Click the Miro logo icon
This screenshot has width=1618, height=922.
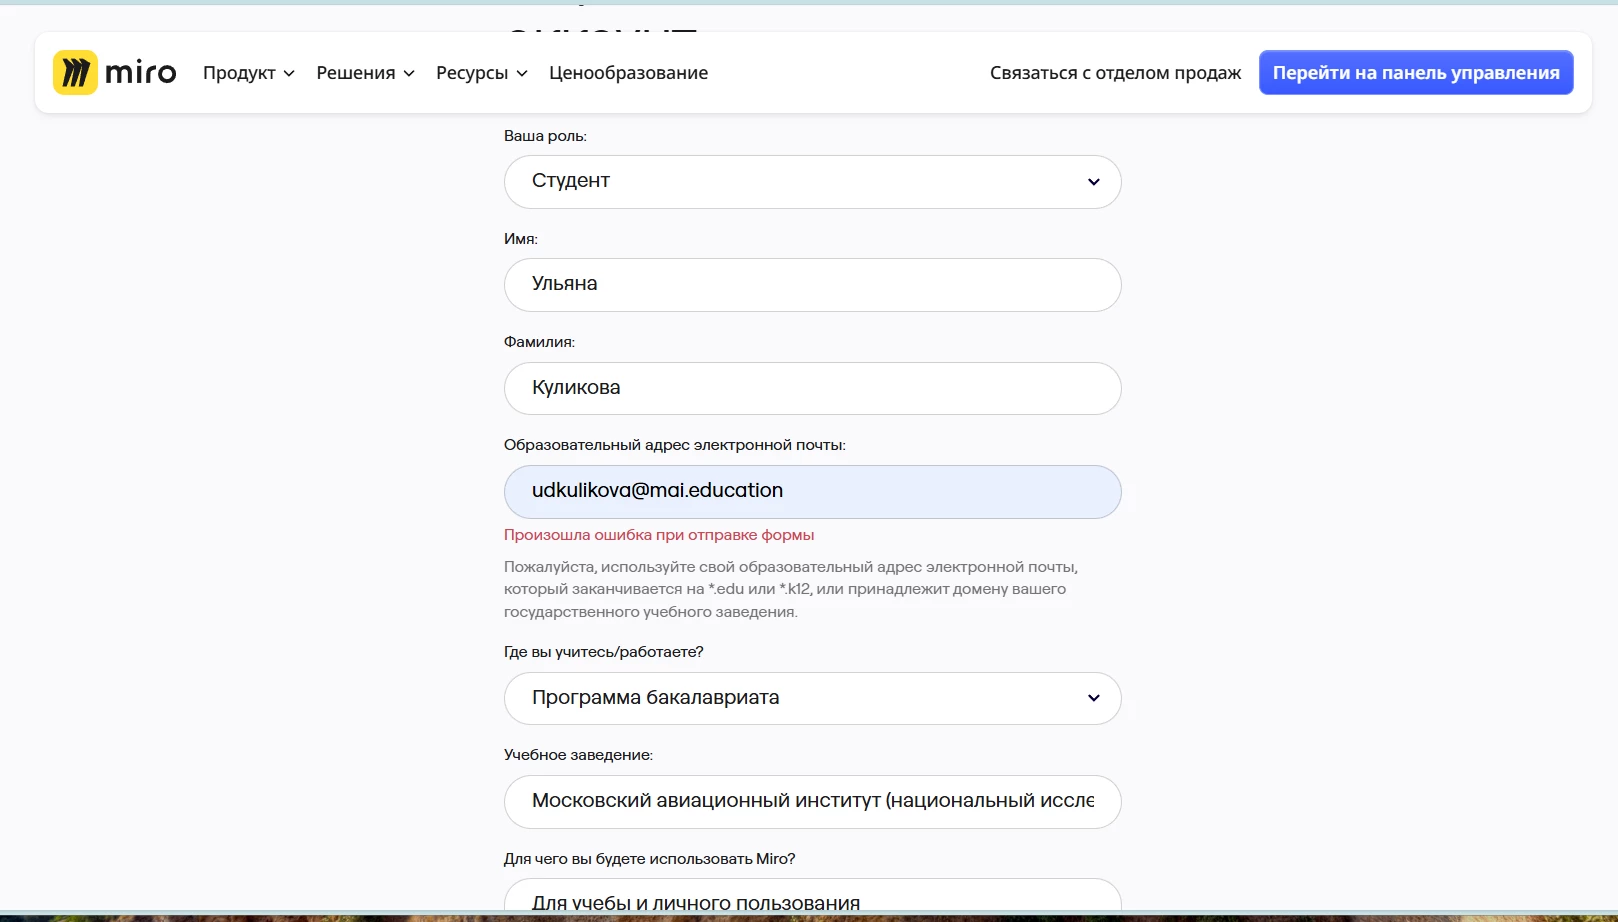[75, 72]
